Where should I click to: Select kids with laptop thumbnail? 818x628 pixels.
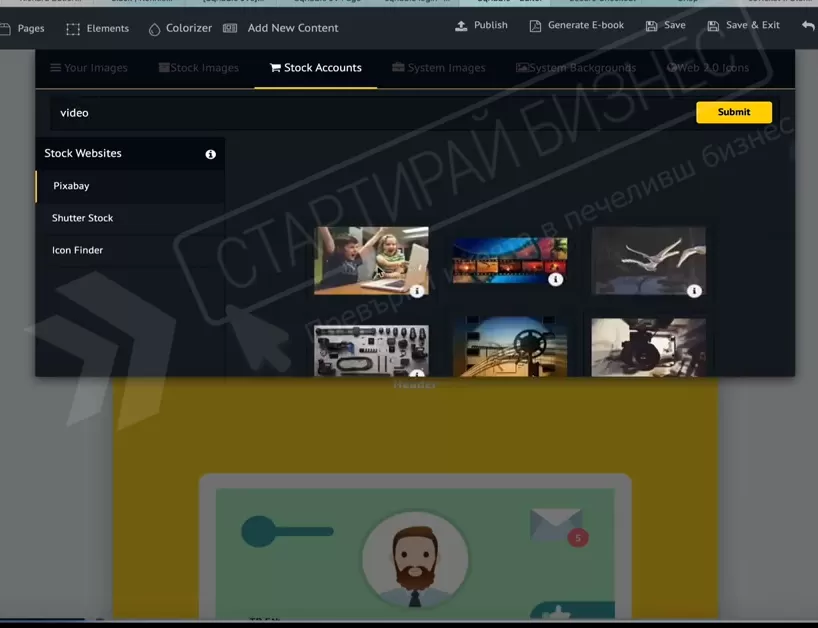[371, 260]
